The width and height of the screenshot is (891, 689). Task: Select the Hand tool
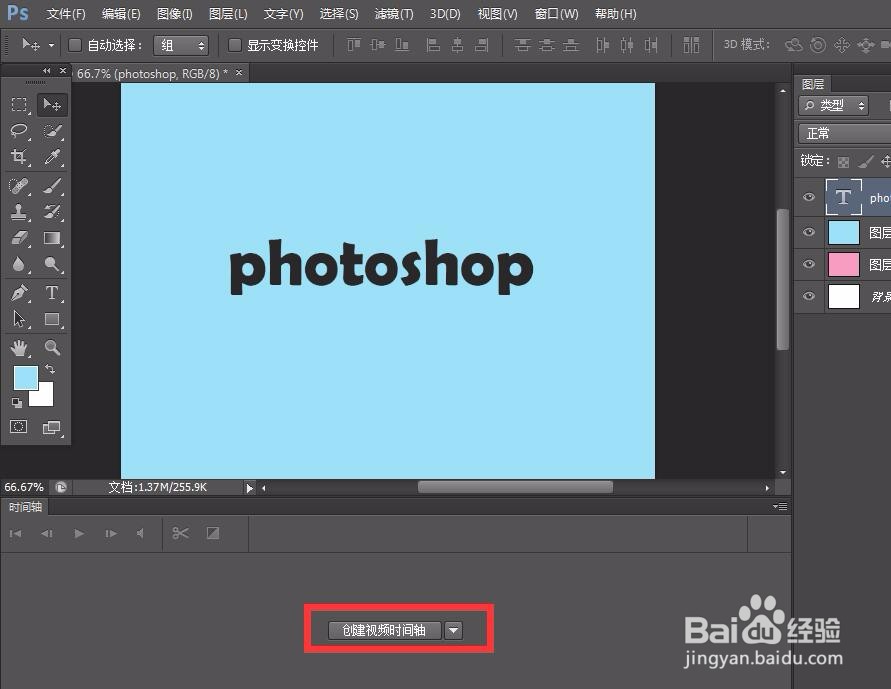[19, 348]
